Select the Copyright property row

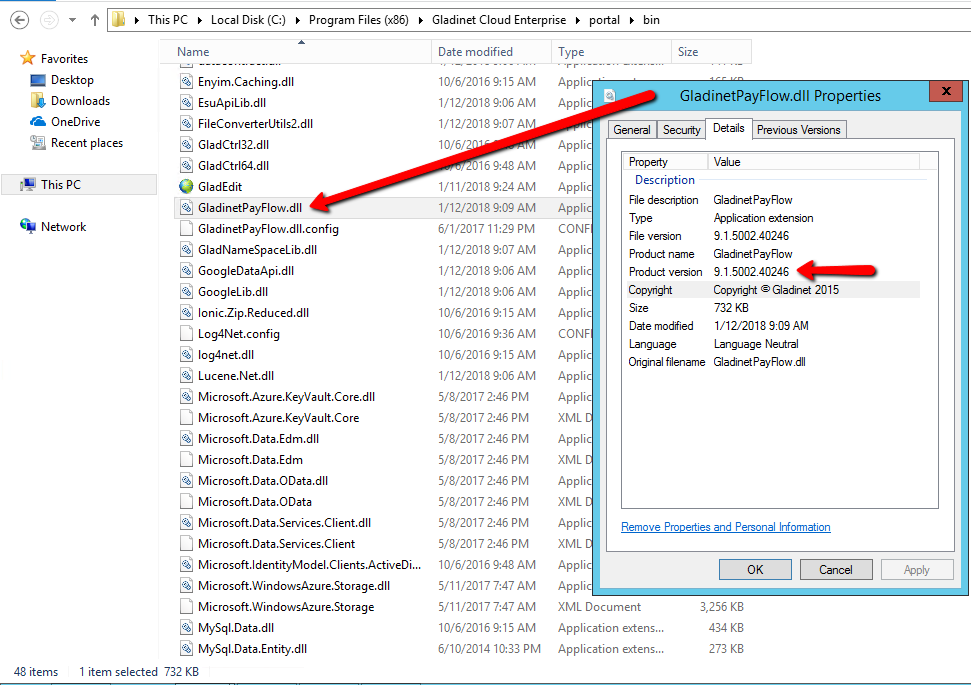[x=771, y=290]
